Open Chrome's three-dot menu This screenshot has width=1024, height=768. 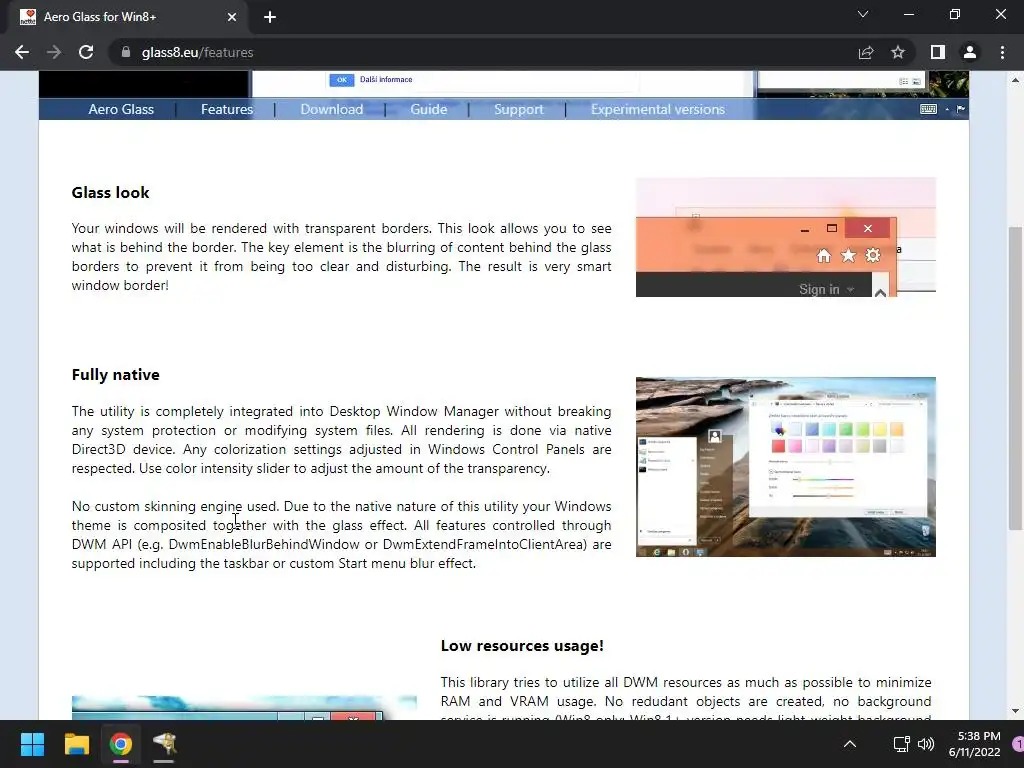(1002, 52)
